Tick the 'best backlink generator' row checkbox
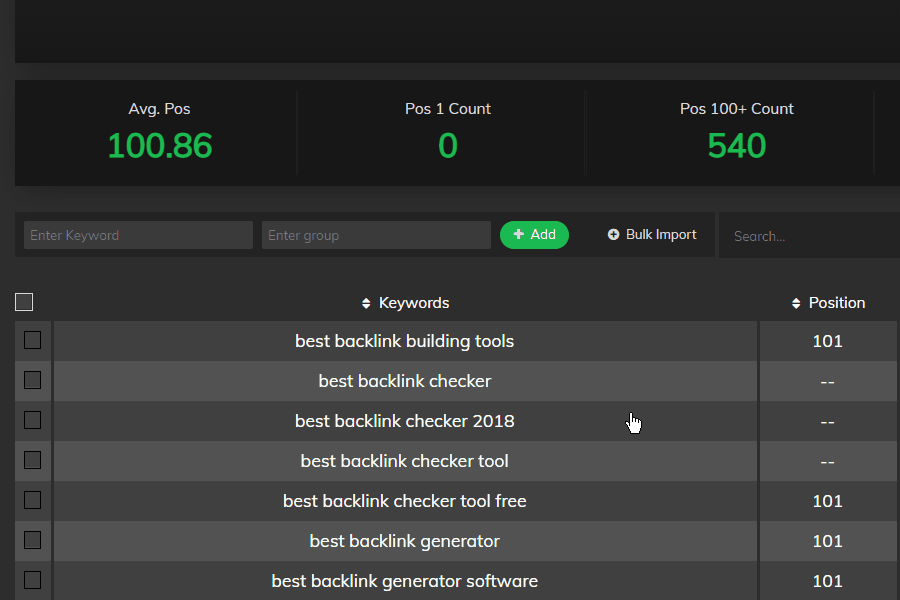The image size is (900, 600). point(32,540)
